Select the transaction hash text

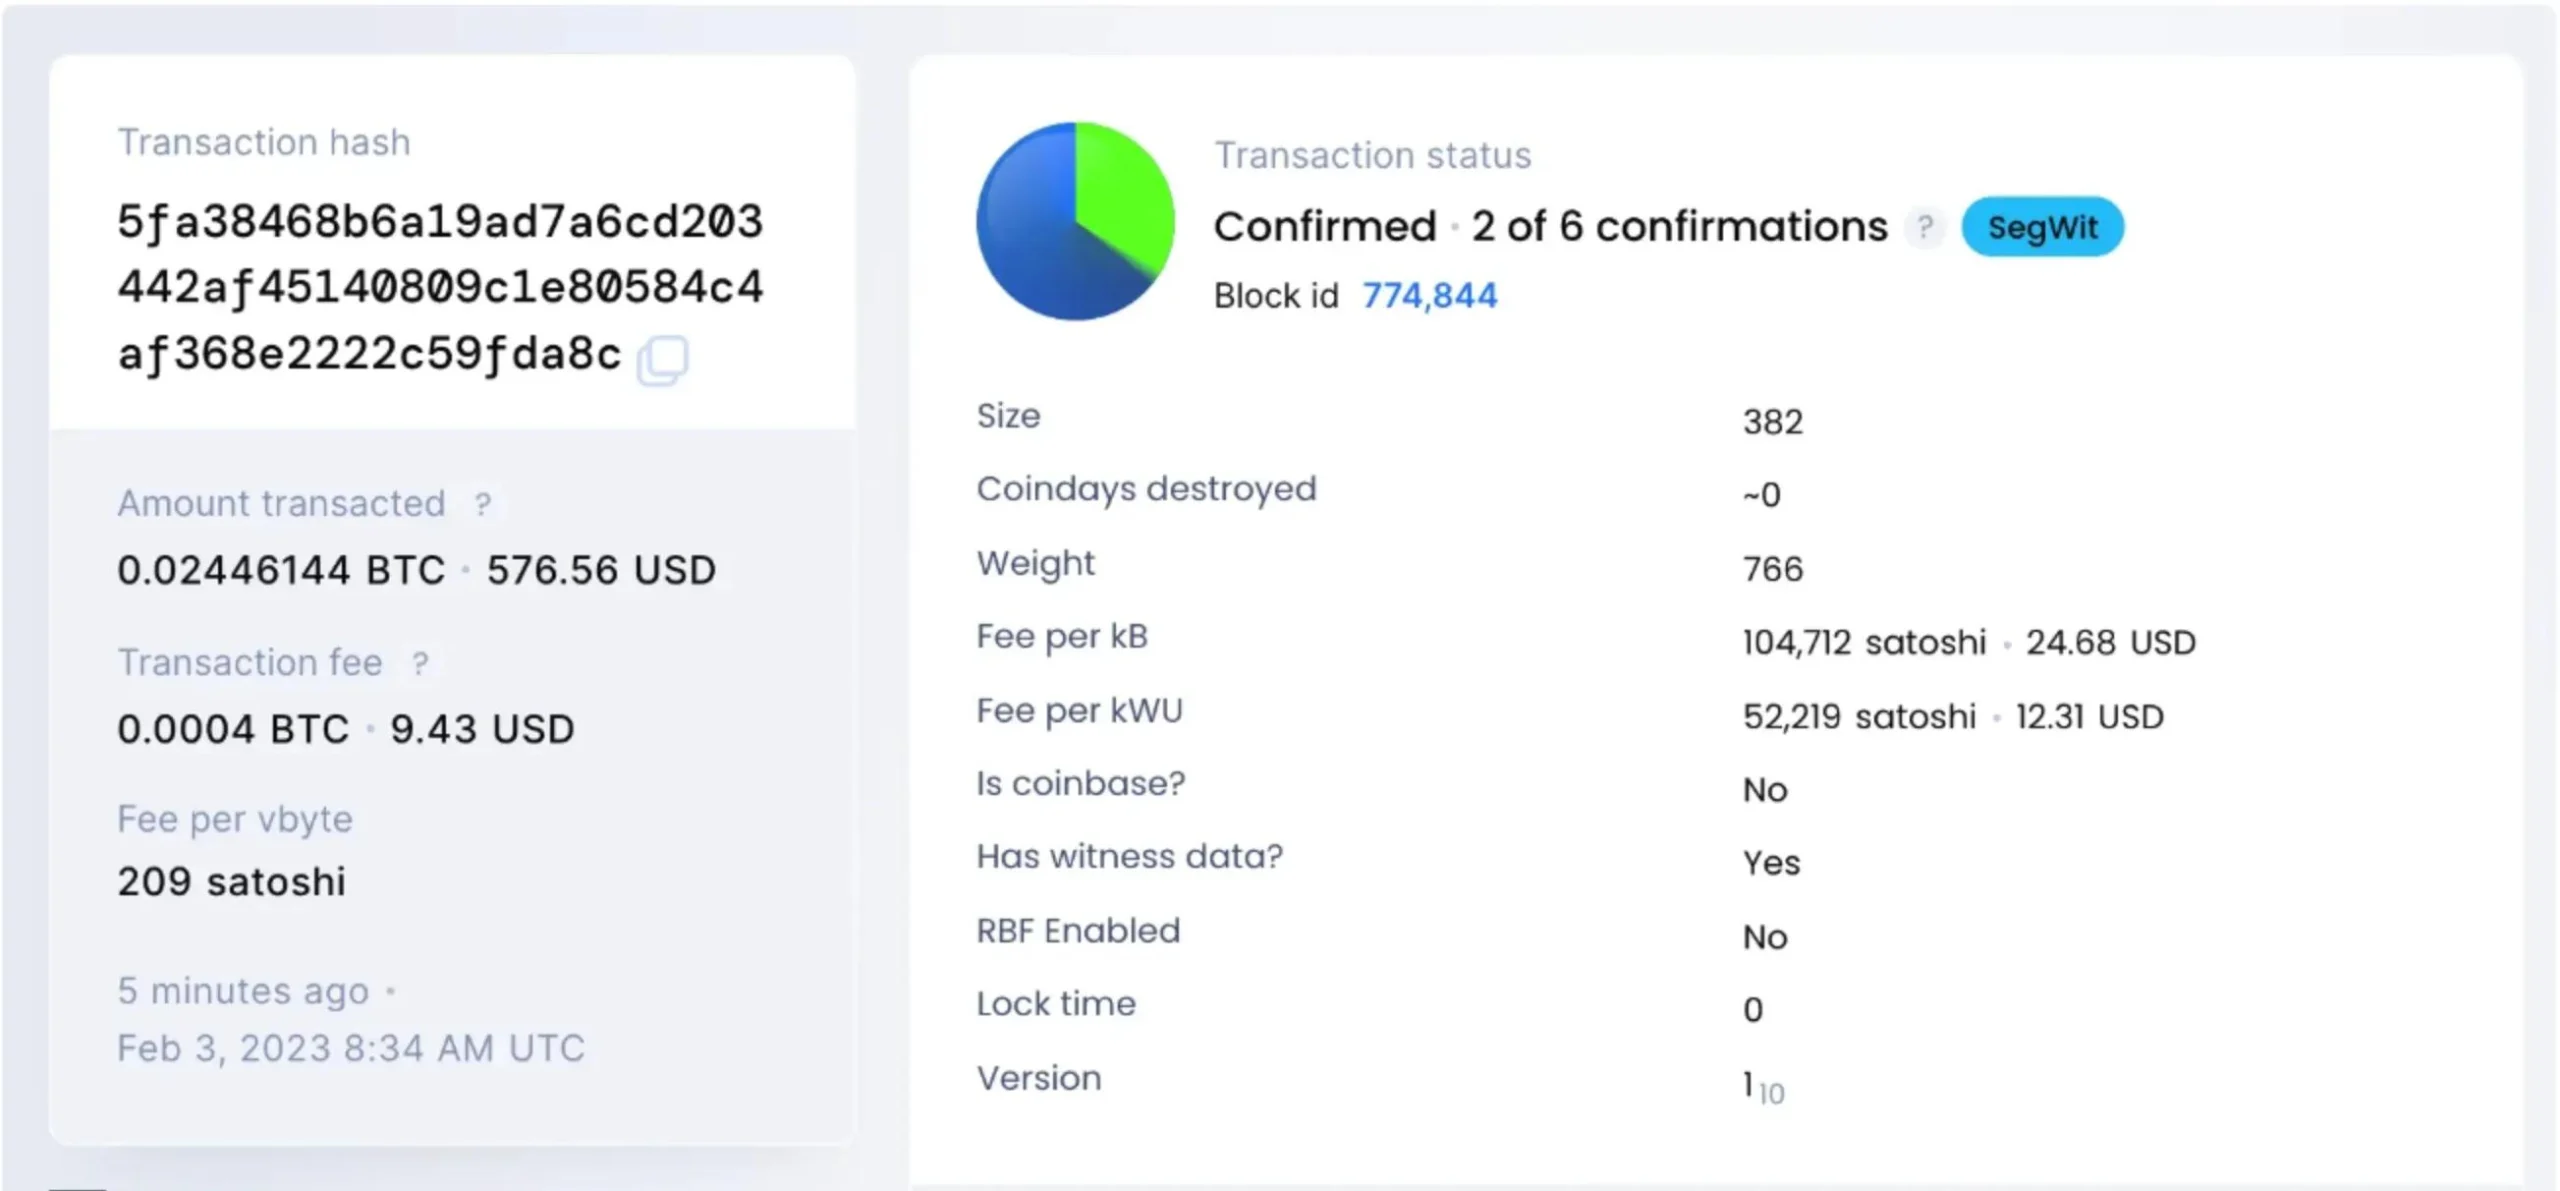coord(440,288)
